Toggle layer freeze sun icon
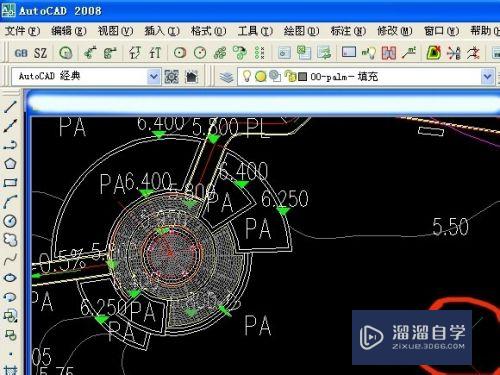The width and height of the screenshot is (500, 375). (261, 77)
